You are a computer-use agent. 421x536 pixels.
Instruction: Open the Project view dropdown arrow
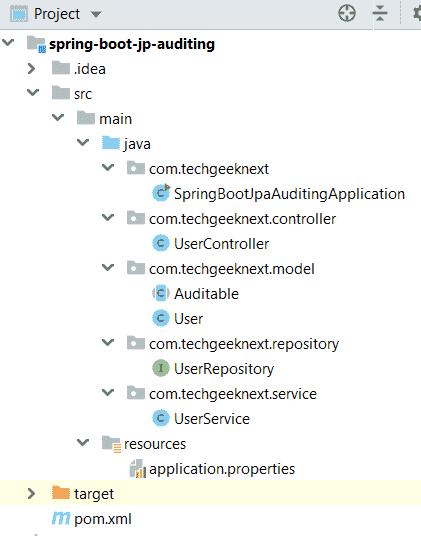(96, 14)
